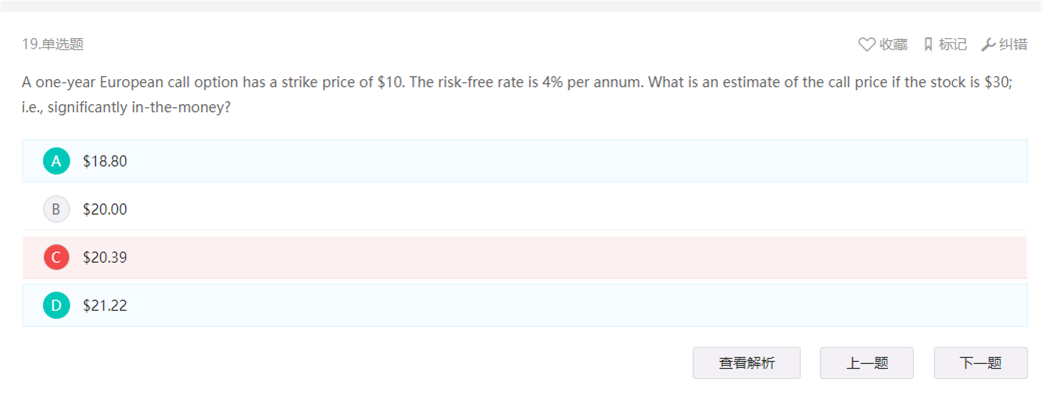
Task: Select the red C option circle
Action: (56, 257)
